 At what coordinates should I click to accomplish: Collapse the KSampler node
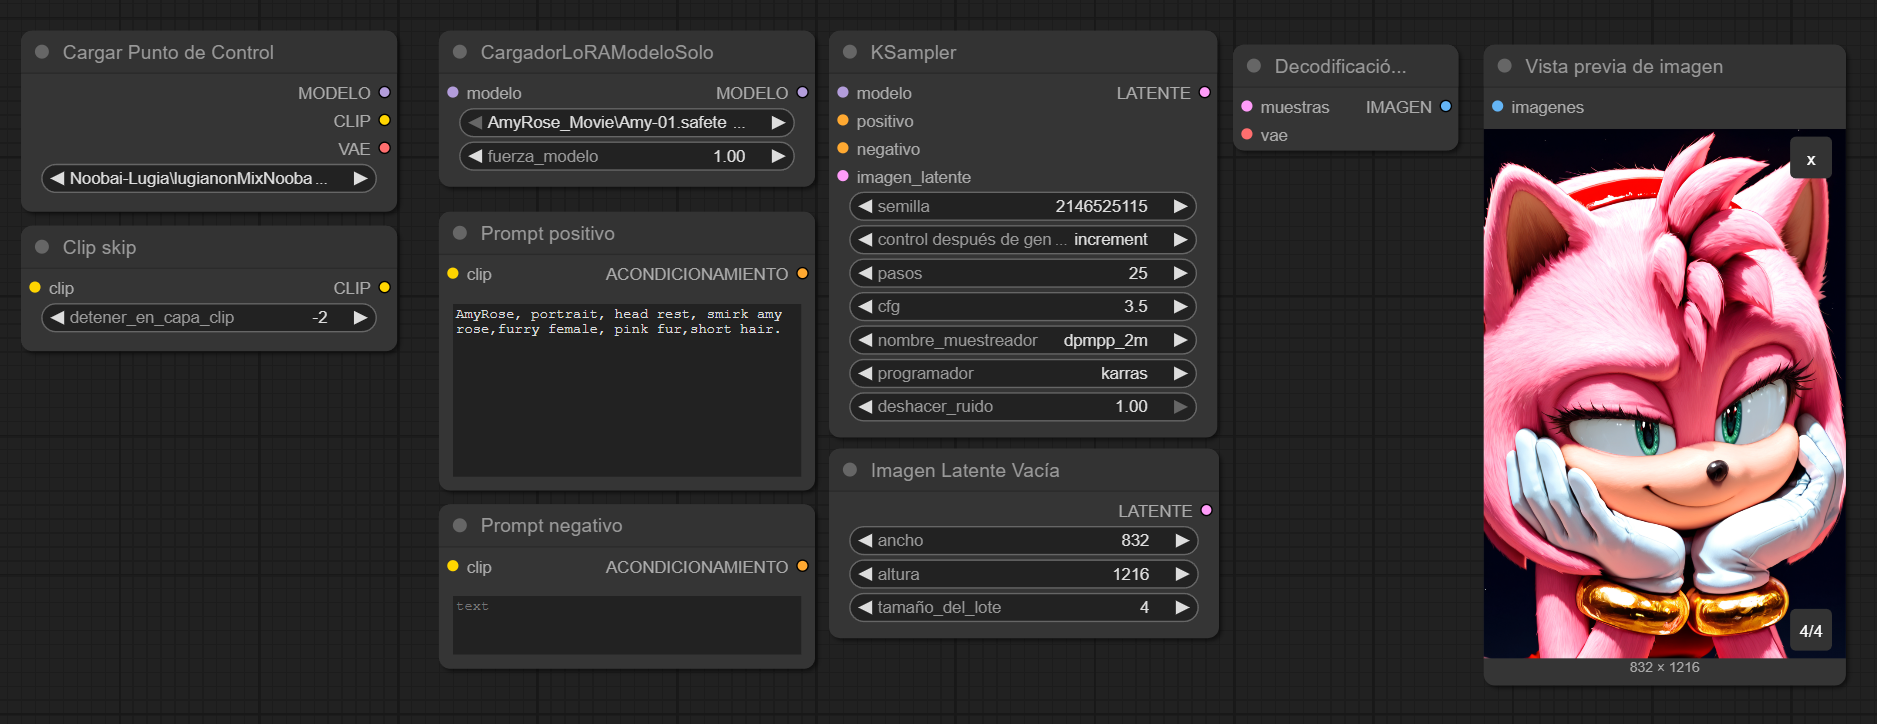pos(850,52)
